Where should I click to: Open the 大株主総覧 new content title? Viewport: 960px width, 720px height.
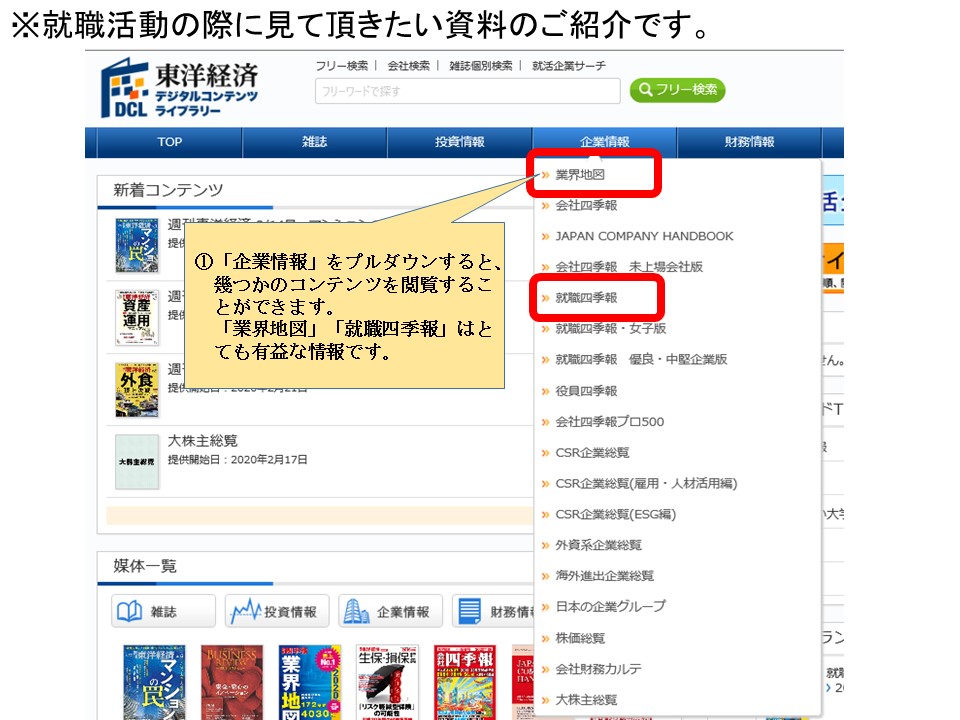tap(203, 441)
